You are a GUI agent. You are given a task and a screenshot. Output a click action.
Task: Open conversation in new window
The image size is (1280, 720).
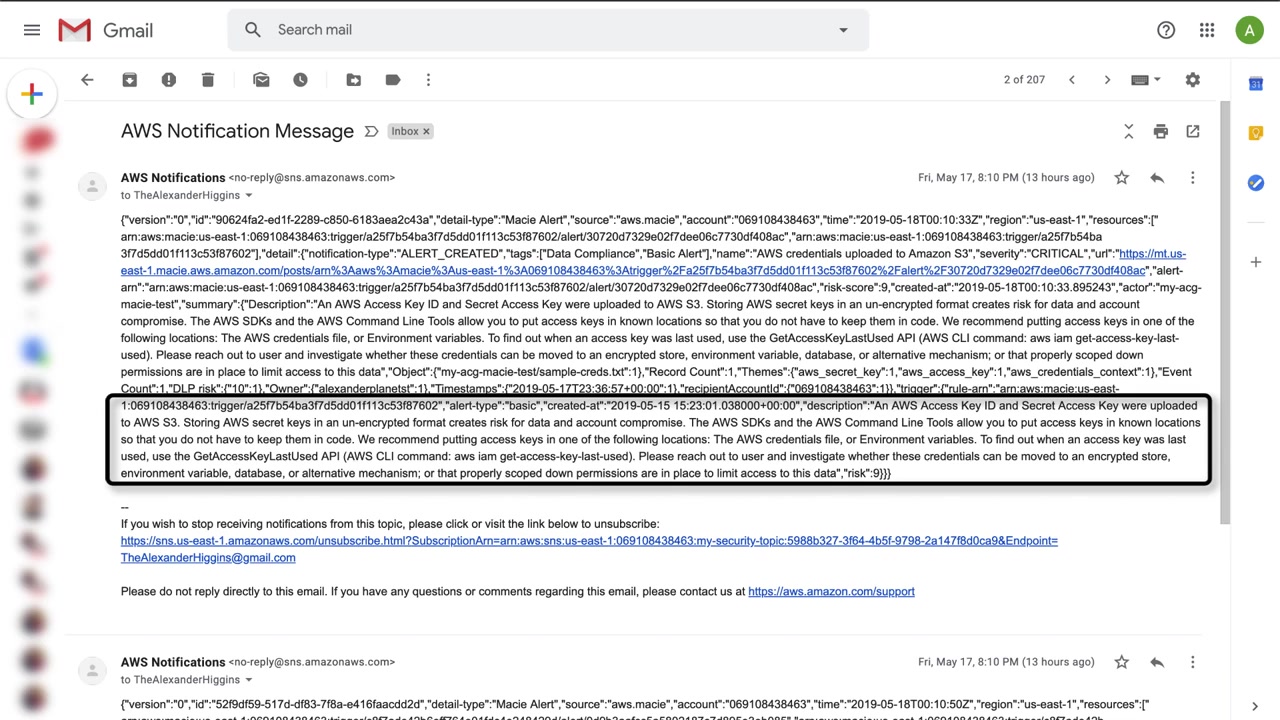1193,131
